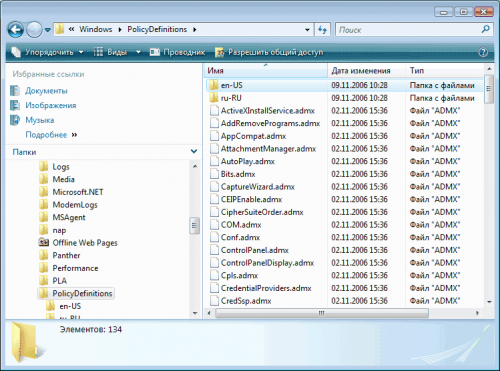Image resolution: width=500 pixels, height=371 pixels.
Task: Click ActiveXInstallService.admx file icon
Action: point(214,110)
